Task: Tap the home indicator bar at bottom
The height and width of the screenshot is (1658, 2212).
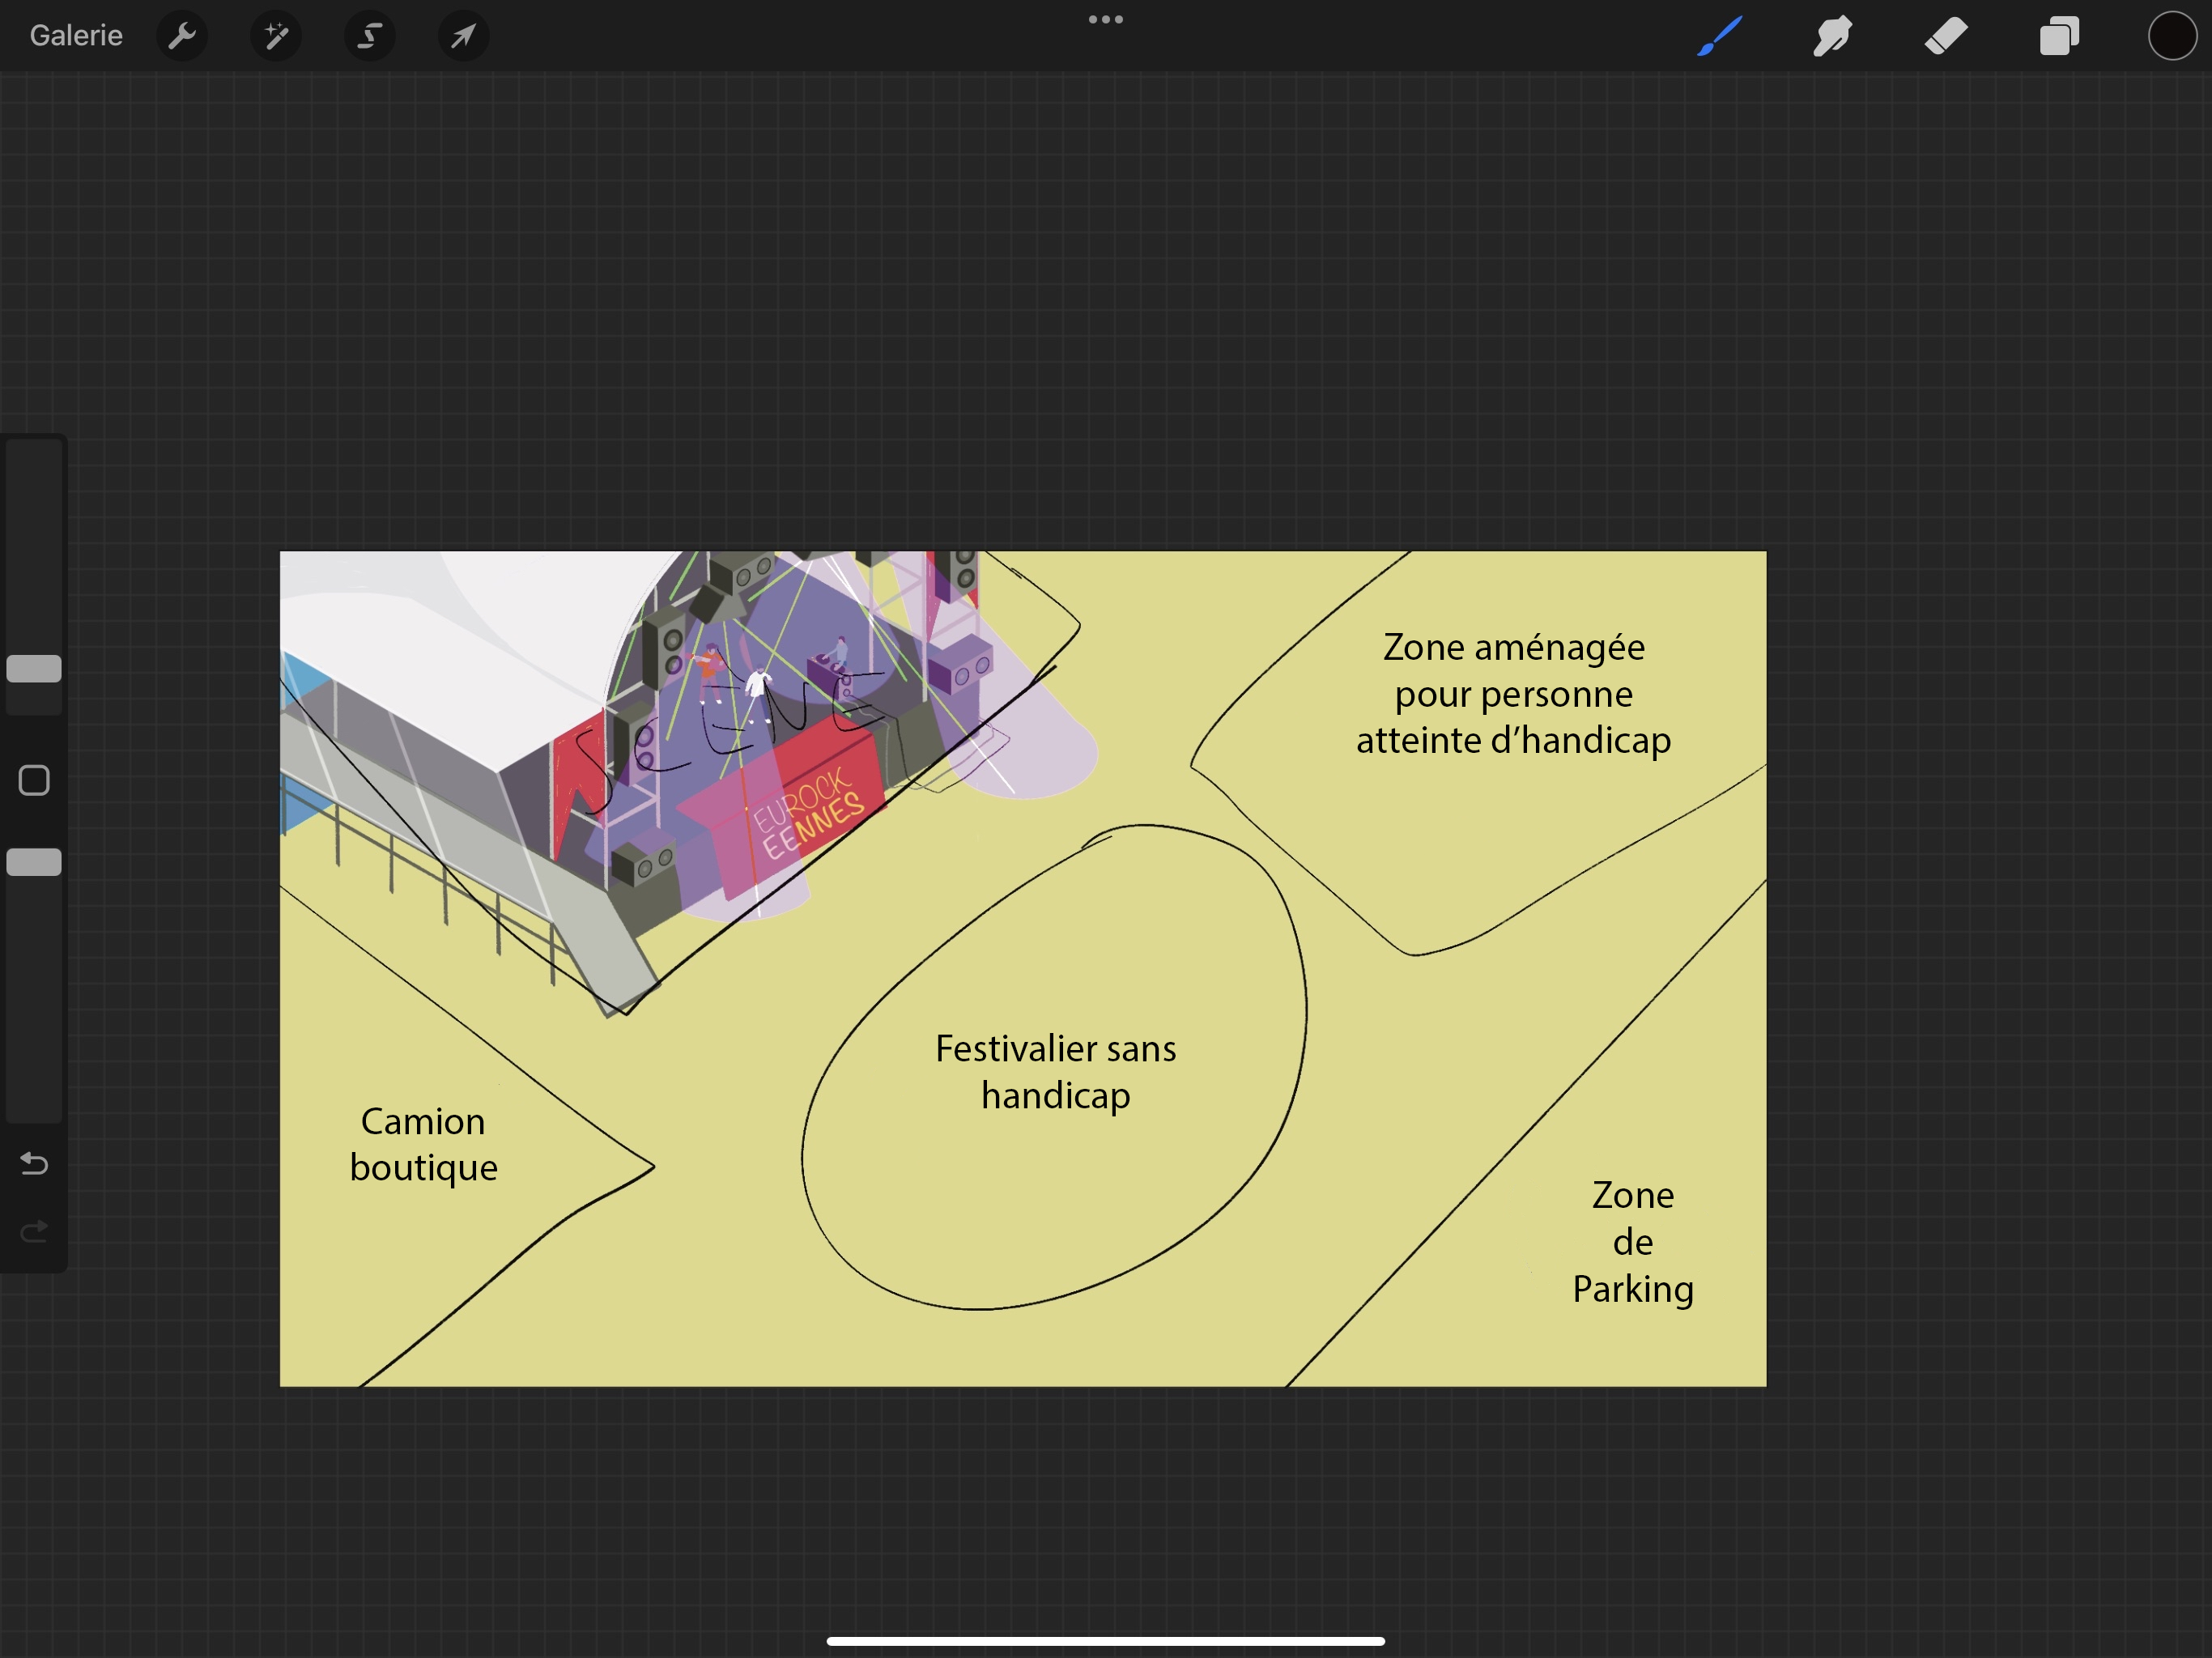Action: coord(1106,1641)
